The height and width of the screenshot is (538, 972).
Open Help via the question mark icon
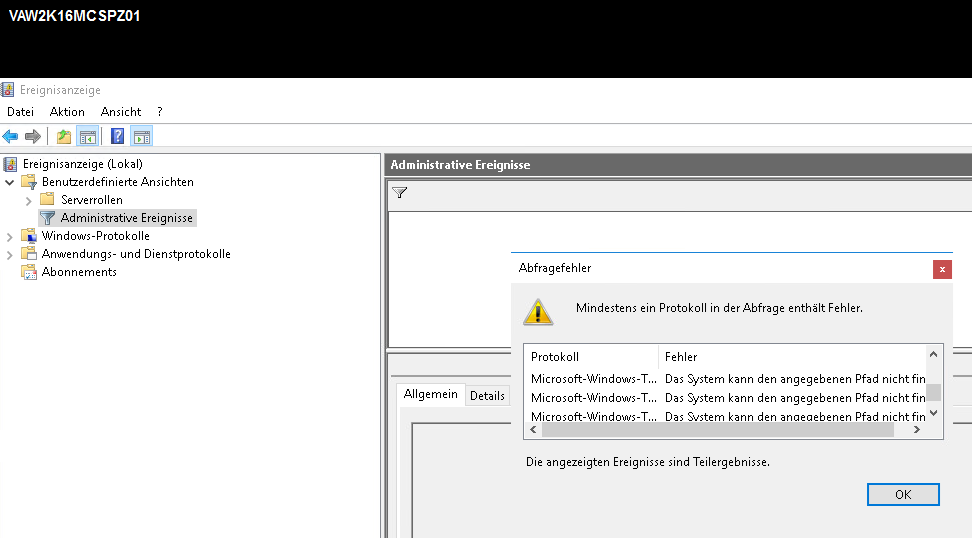pyautogui.click(x=117, y=136)
